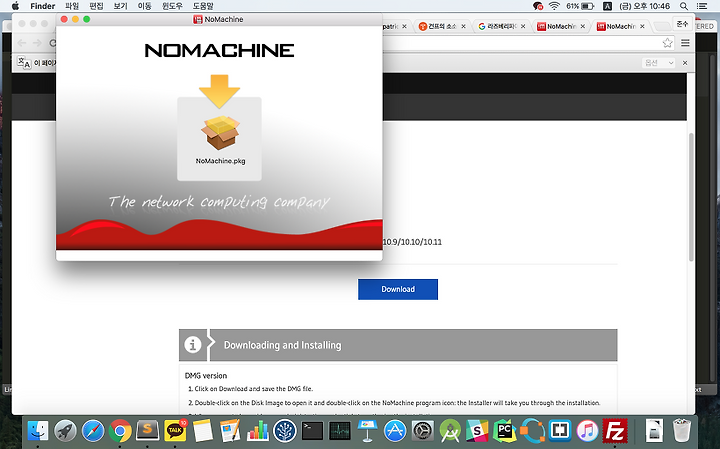Click the info icon beside Downloading and Installing

pos(193,344)
